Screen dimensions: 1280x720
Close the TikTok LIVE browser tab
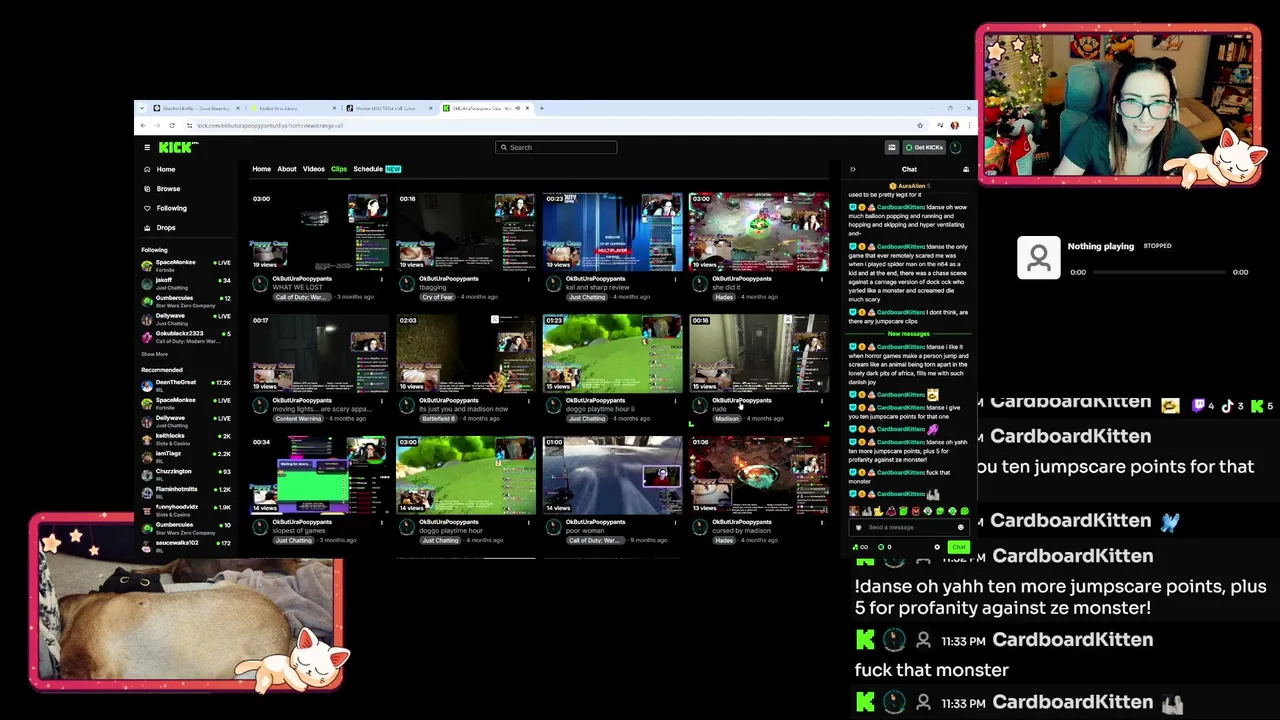(x=431, y=108)
